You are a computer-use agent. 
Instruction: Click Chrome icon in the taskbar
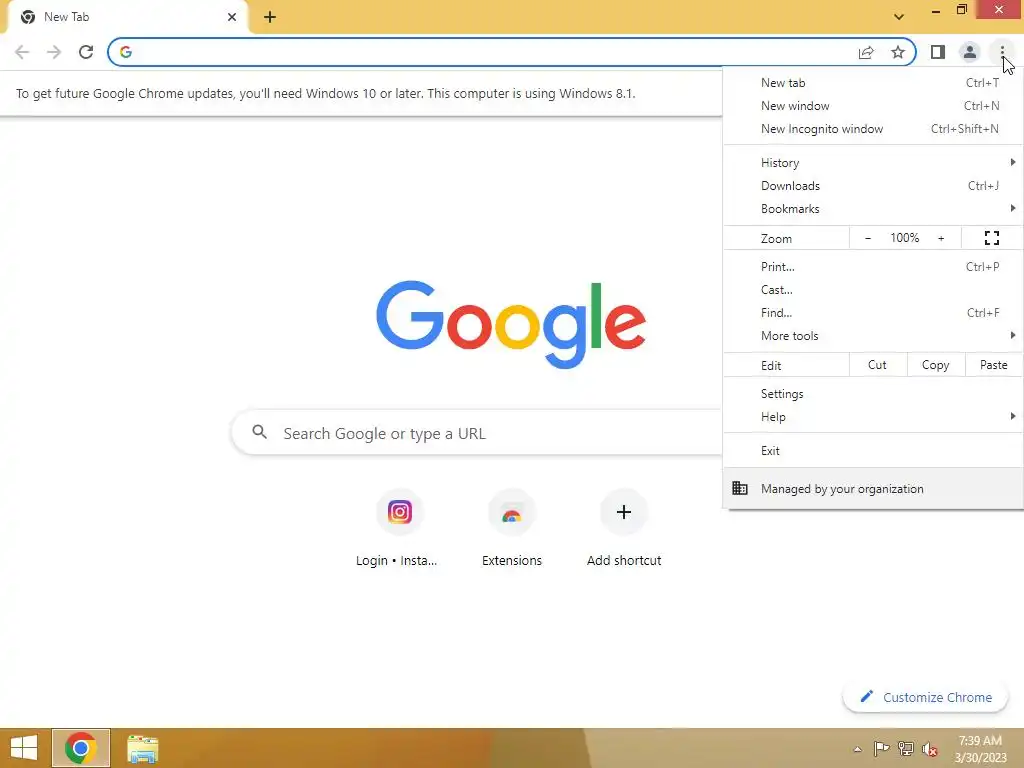point(80,748)
